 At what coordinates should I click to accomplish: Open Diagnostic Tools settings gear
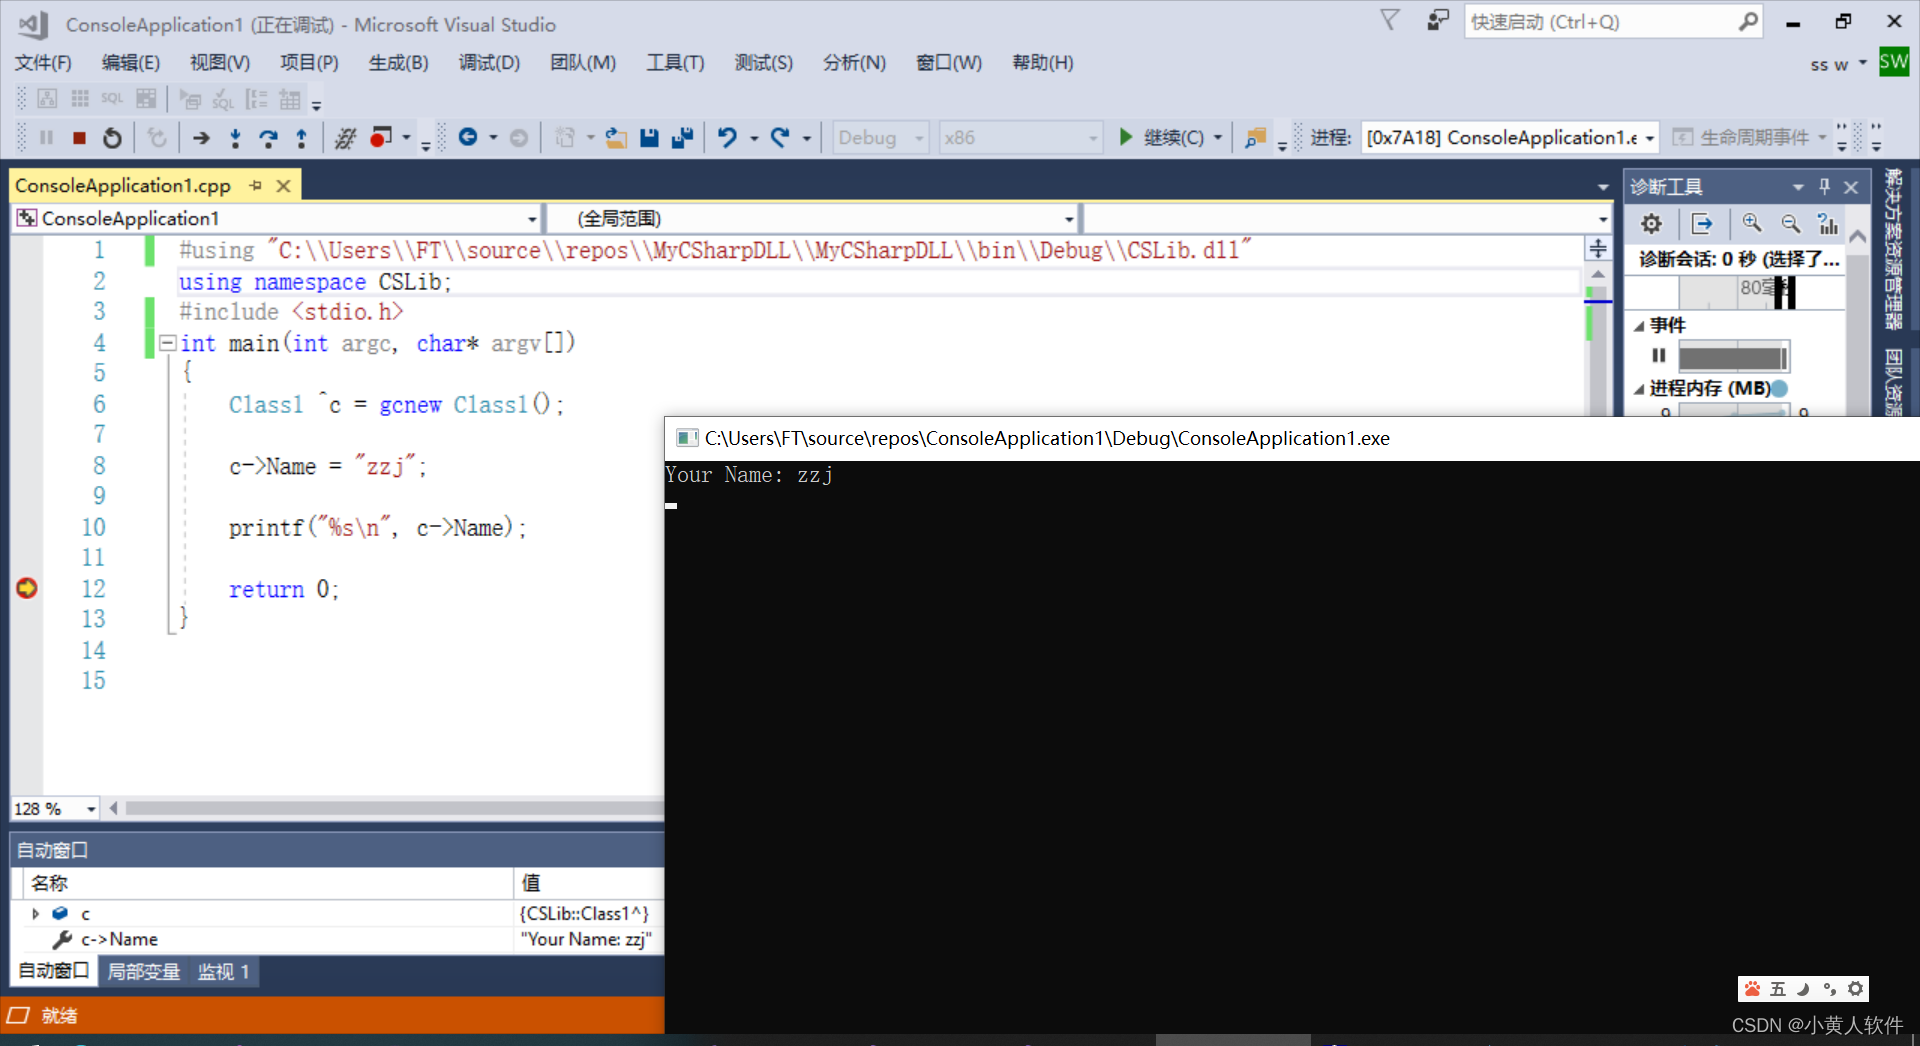pyautogui.click(x=1651, y=224)
